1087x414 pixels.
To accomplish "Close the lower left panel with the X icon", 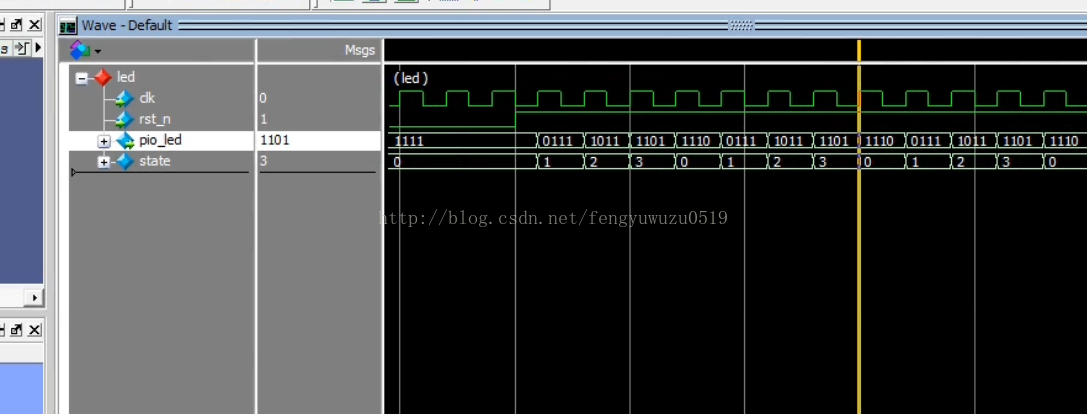I will tap(34, 330).
